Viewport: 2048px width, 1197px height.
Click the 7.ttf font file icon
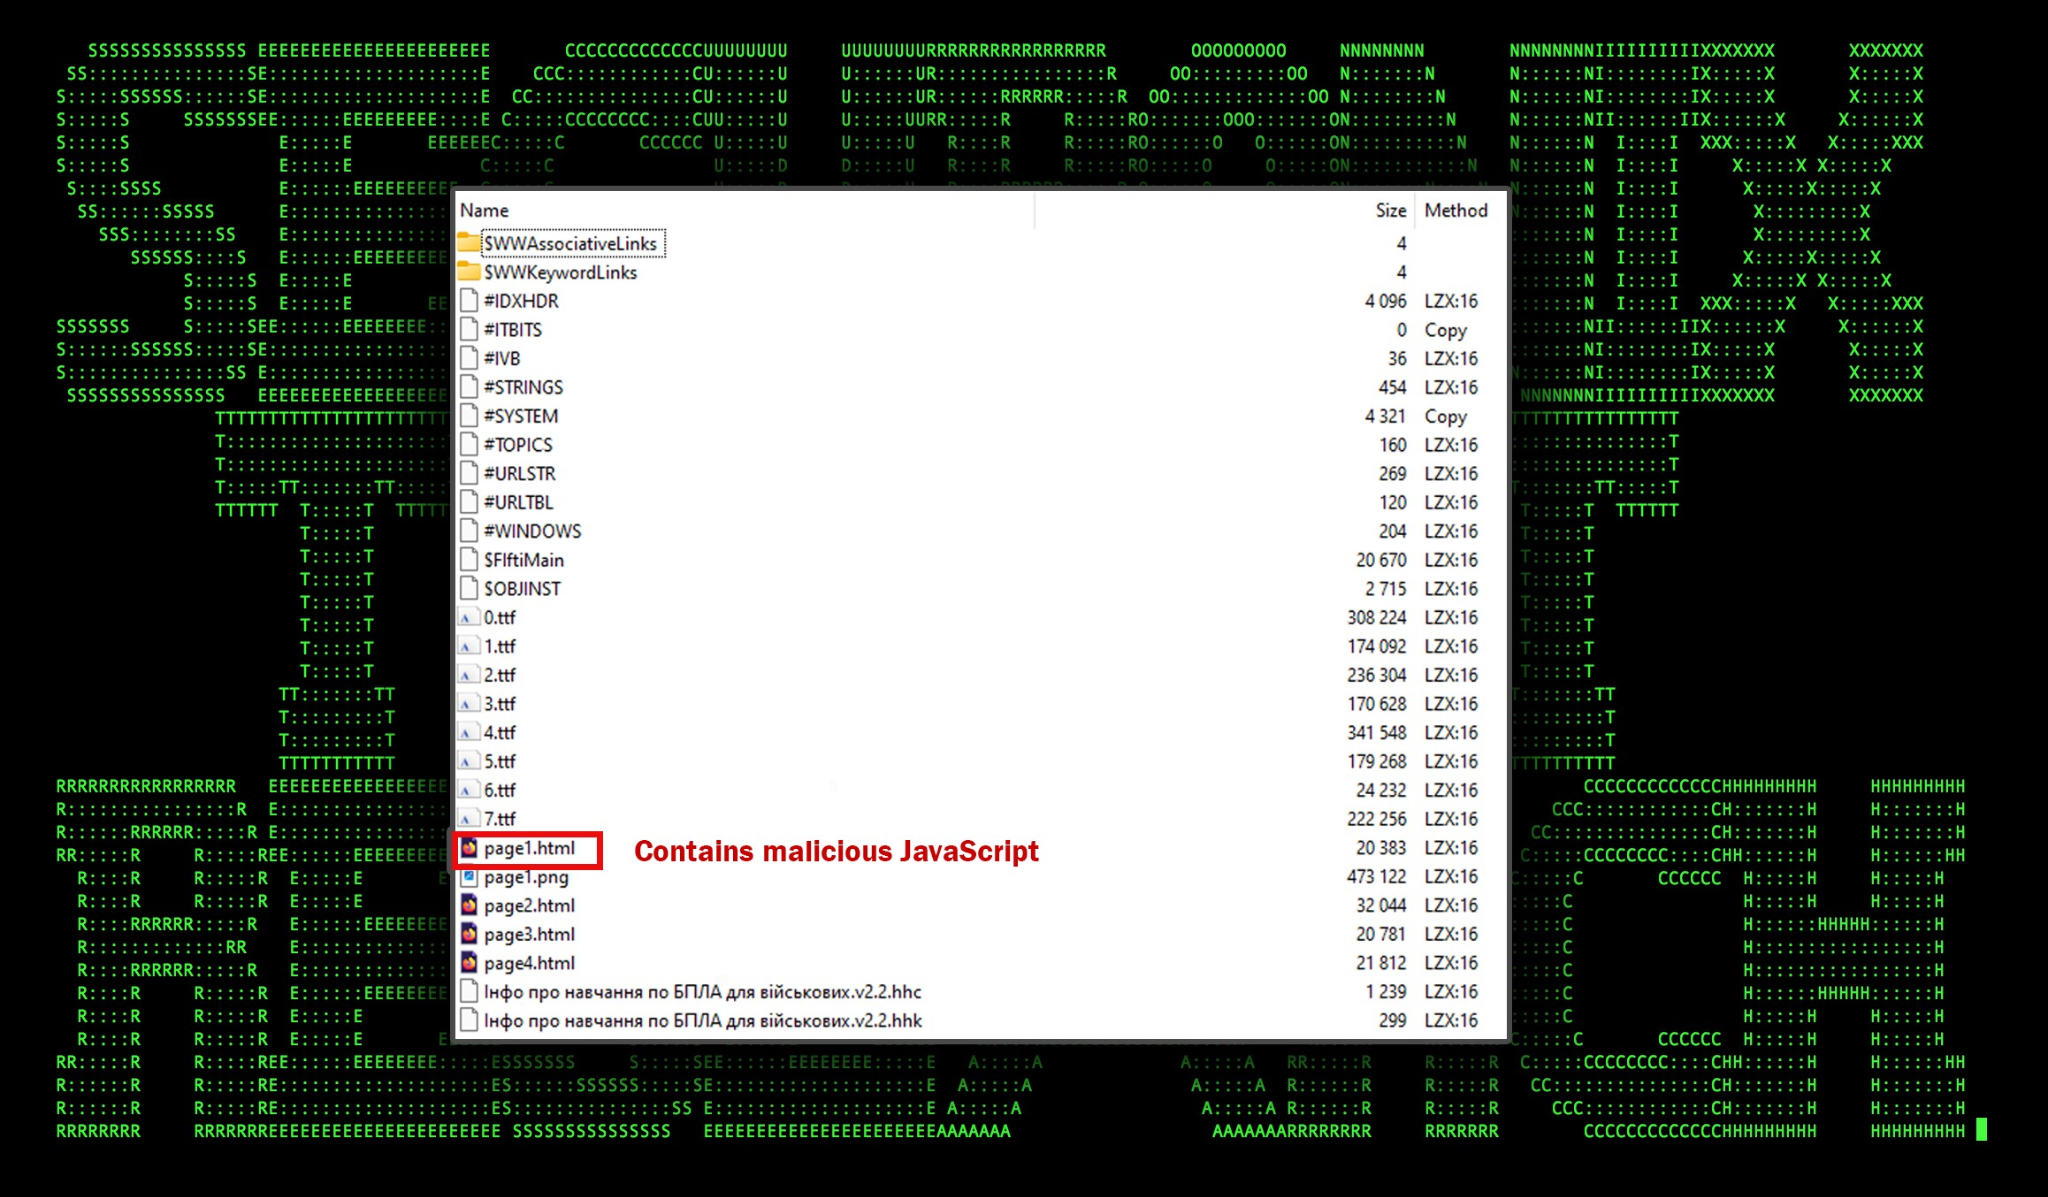click(467, 819)
